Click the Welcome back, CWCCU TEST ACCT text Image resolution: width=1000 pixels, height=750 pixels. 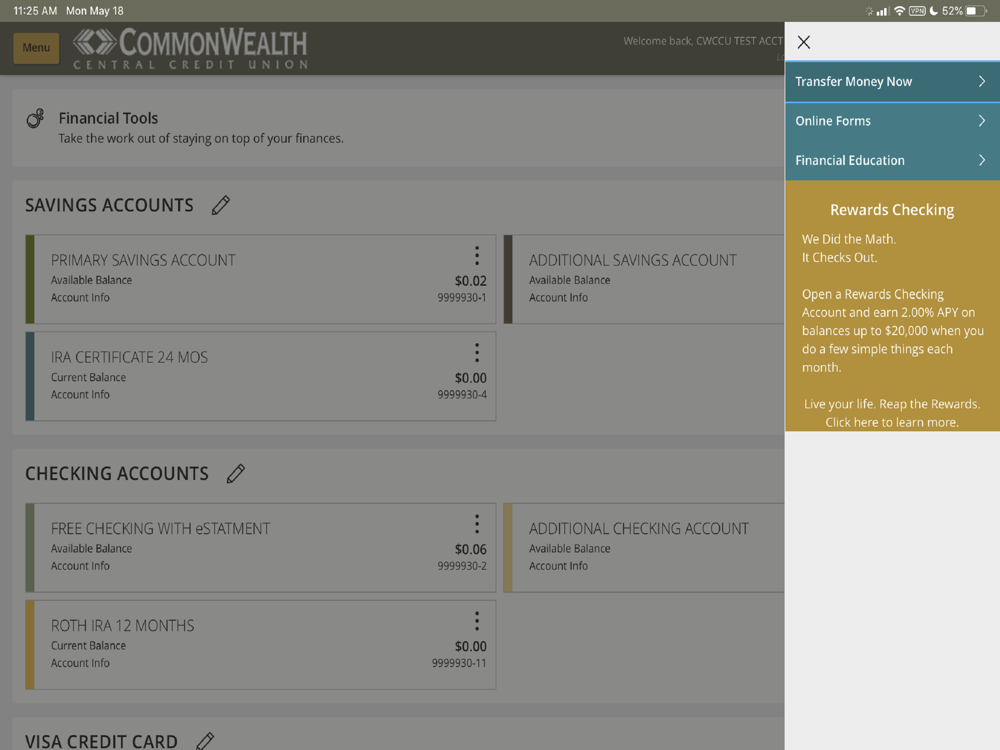point(703,41)
